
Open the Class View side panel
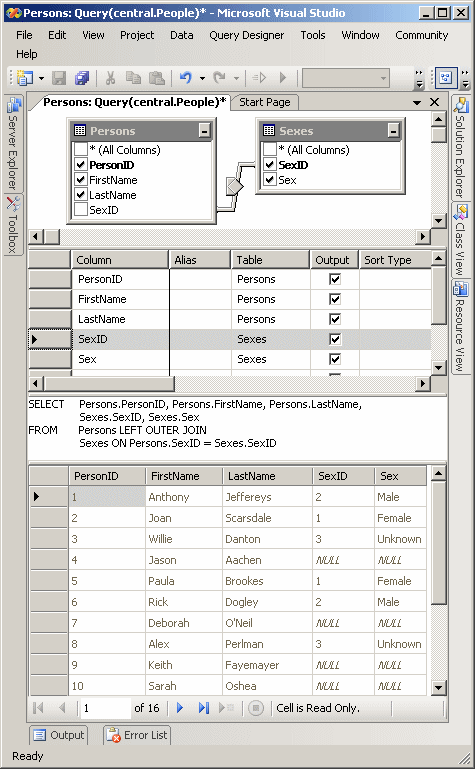tap(460, 240)
